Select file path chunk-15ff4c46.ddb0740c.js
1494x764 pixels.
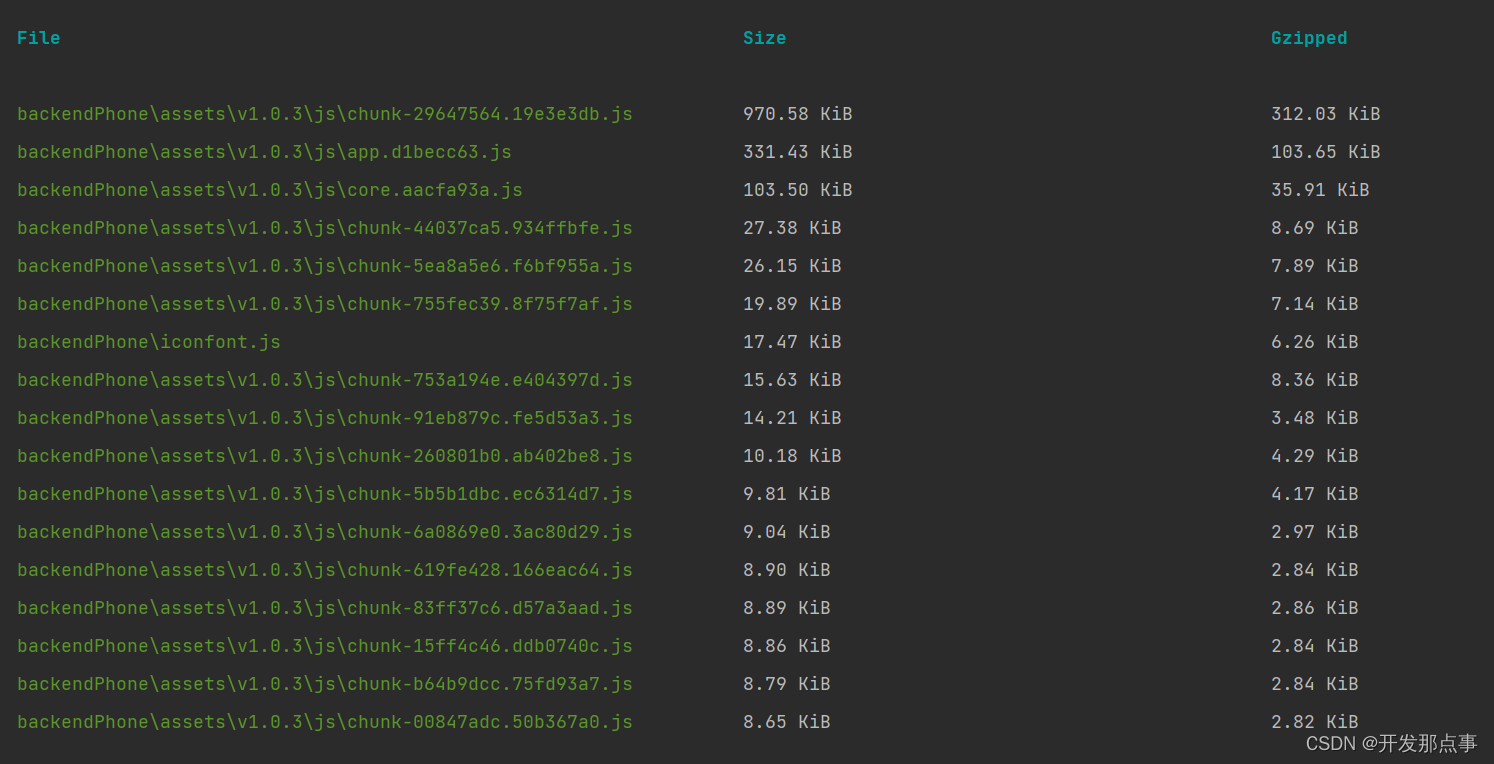[x=325, y=646]
